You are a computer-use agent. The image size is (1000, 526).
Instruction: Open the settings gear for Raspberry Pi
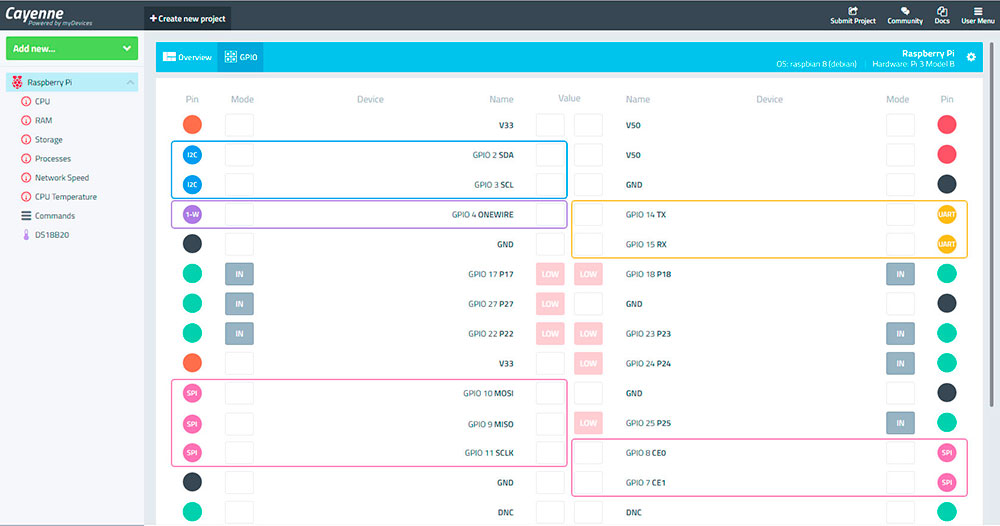point(971,58)
